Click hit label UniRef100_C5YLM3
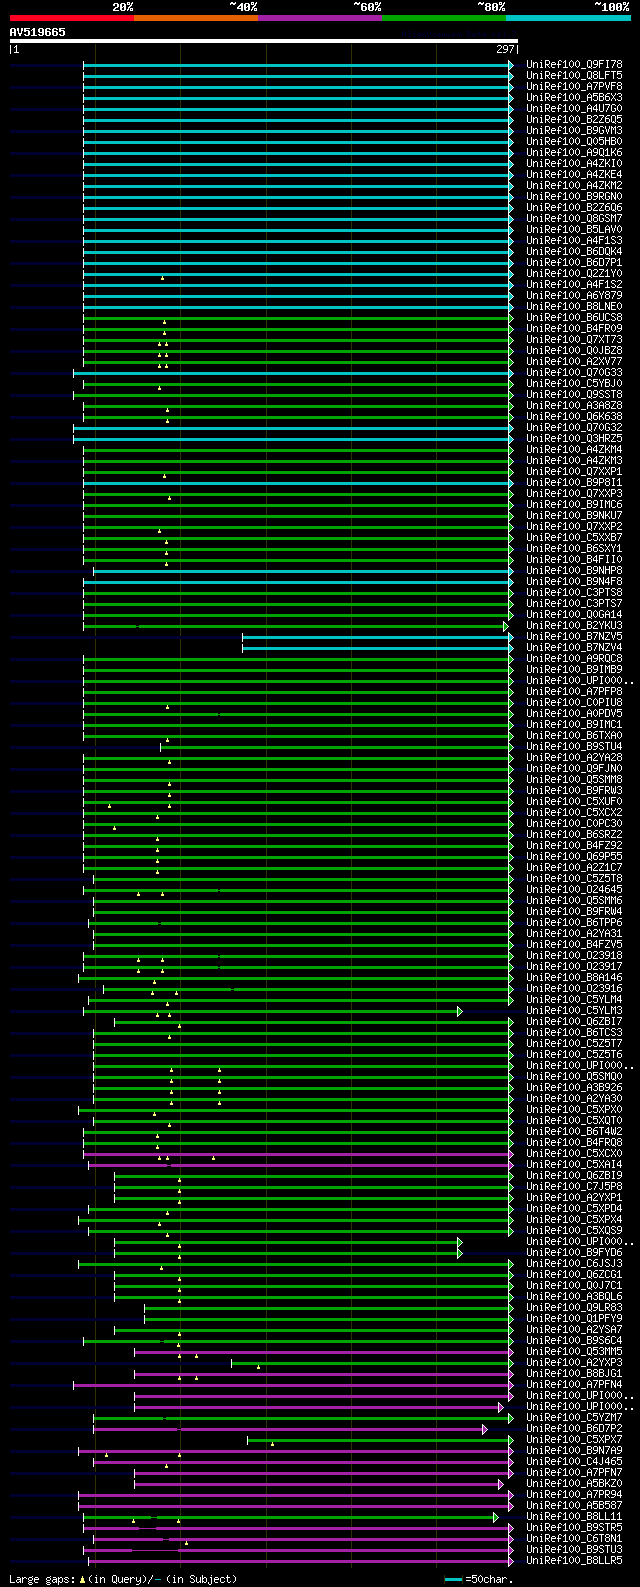 click(574, 1010)
